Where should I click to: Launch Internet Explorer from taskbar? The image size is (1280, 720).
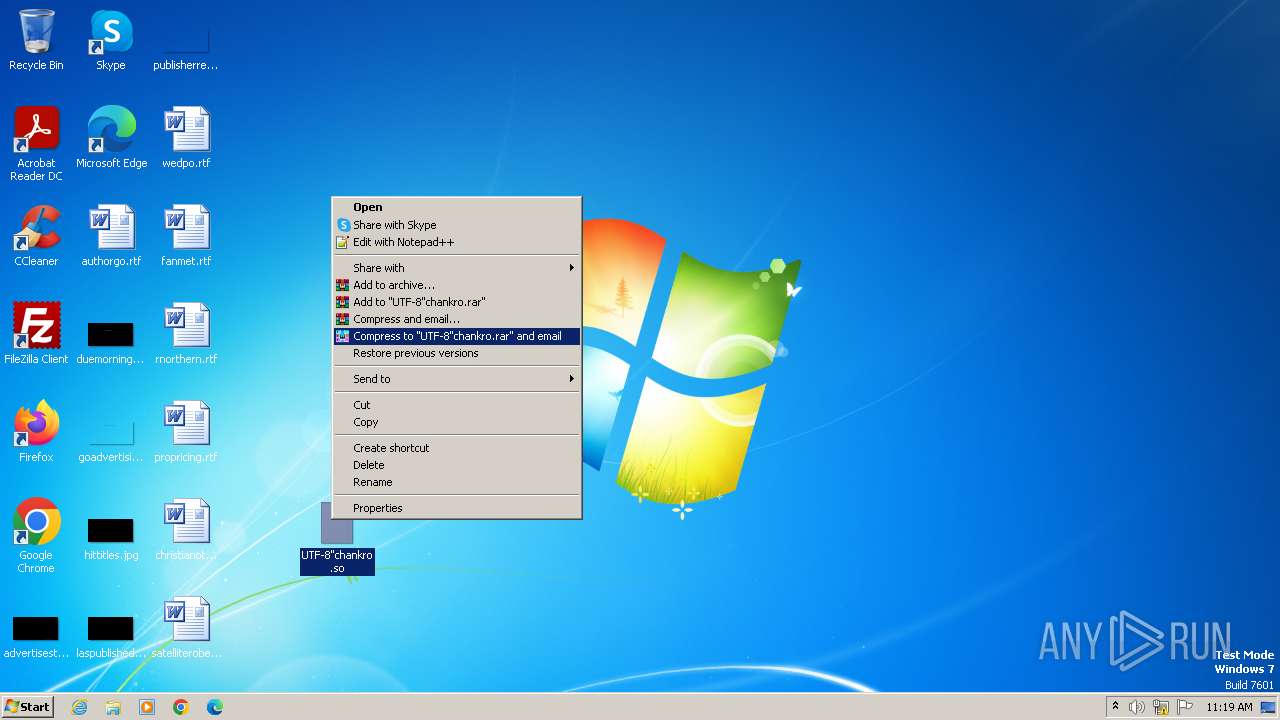pos(79,707)
